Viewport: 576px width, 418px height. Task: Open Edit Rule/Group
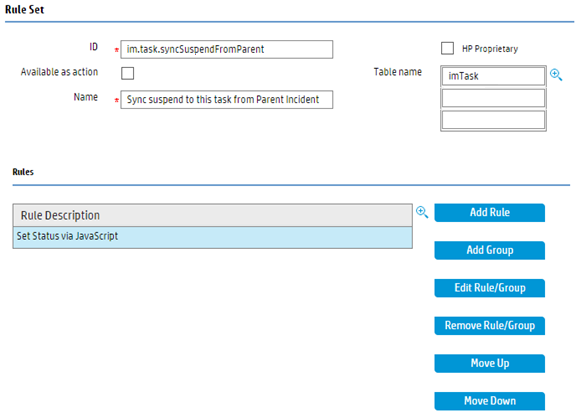click(489, 288)
